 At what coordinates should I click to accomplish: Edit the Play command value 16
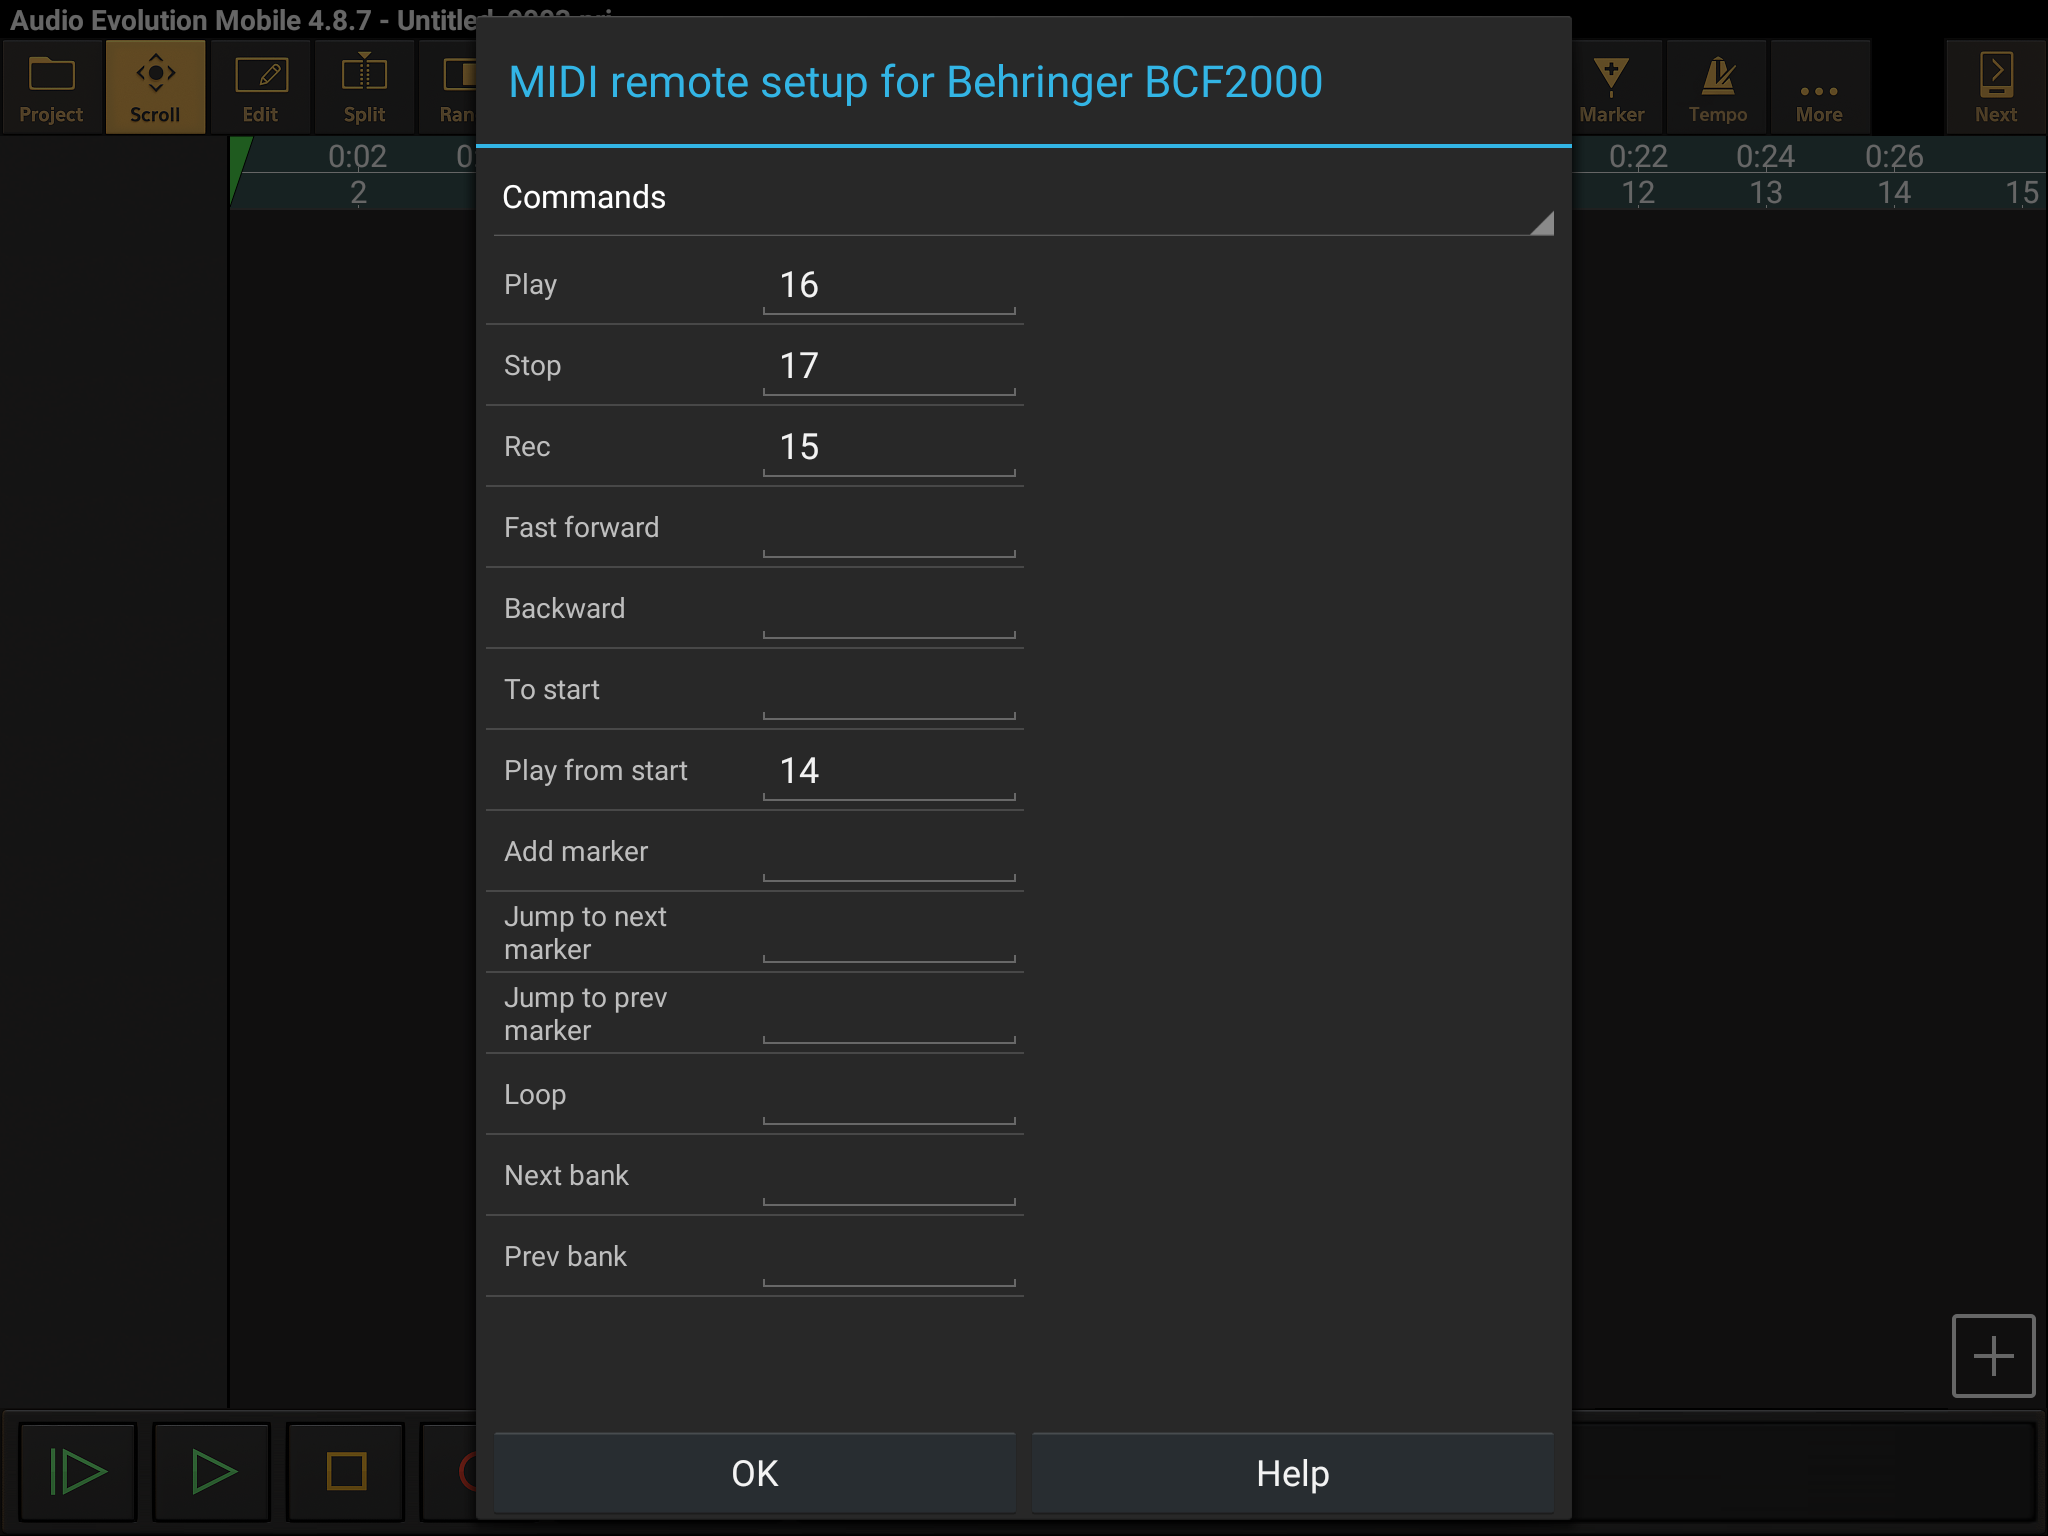889,285
